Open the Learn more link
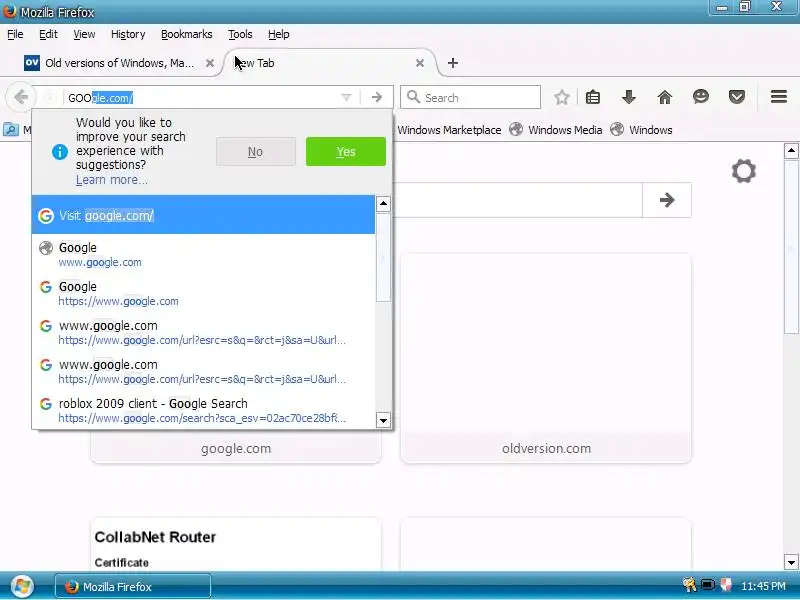Screen dimensions: 800x600 pyautogui.click(x=112, y=180)
